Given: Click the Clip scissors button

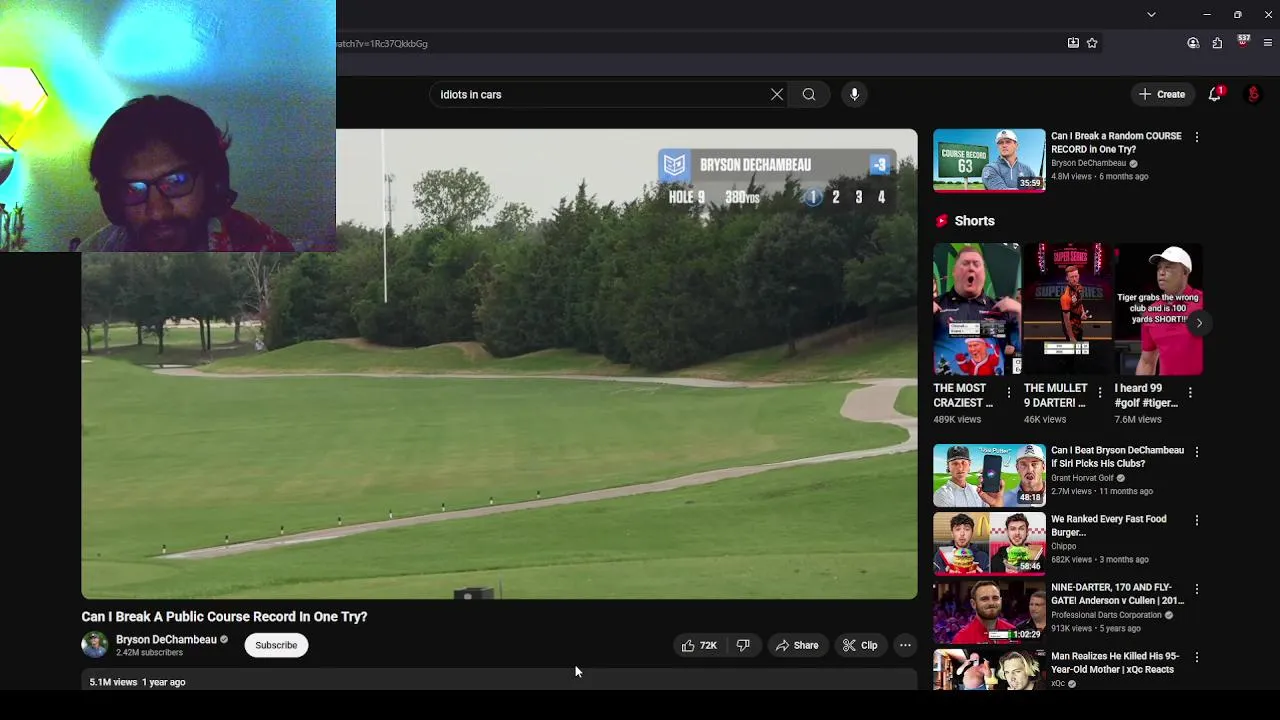Looking at the screenshot, I should [860, 645].
